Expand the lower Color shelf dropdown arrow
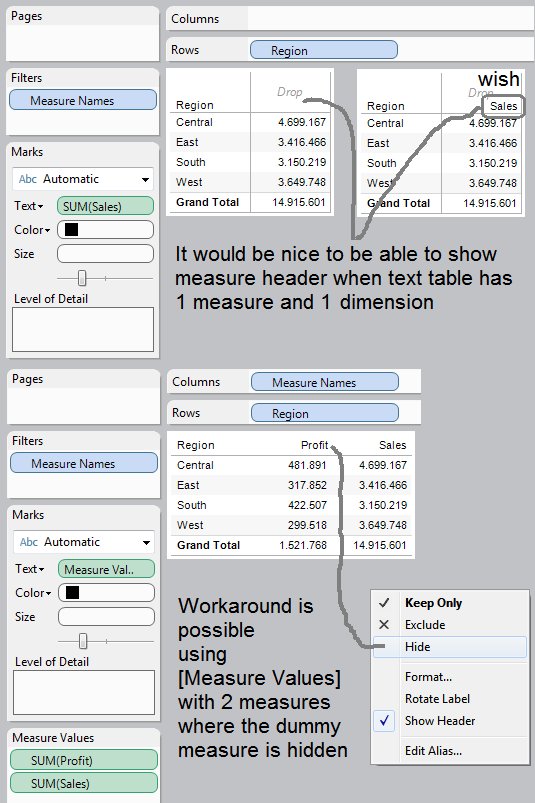The image size is (535, 803). pos(49,593)
